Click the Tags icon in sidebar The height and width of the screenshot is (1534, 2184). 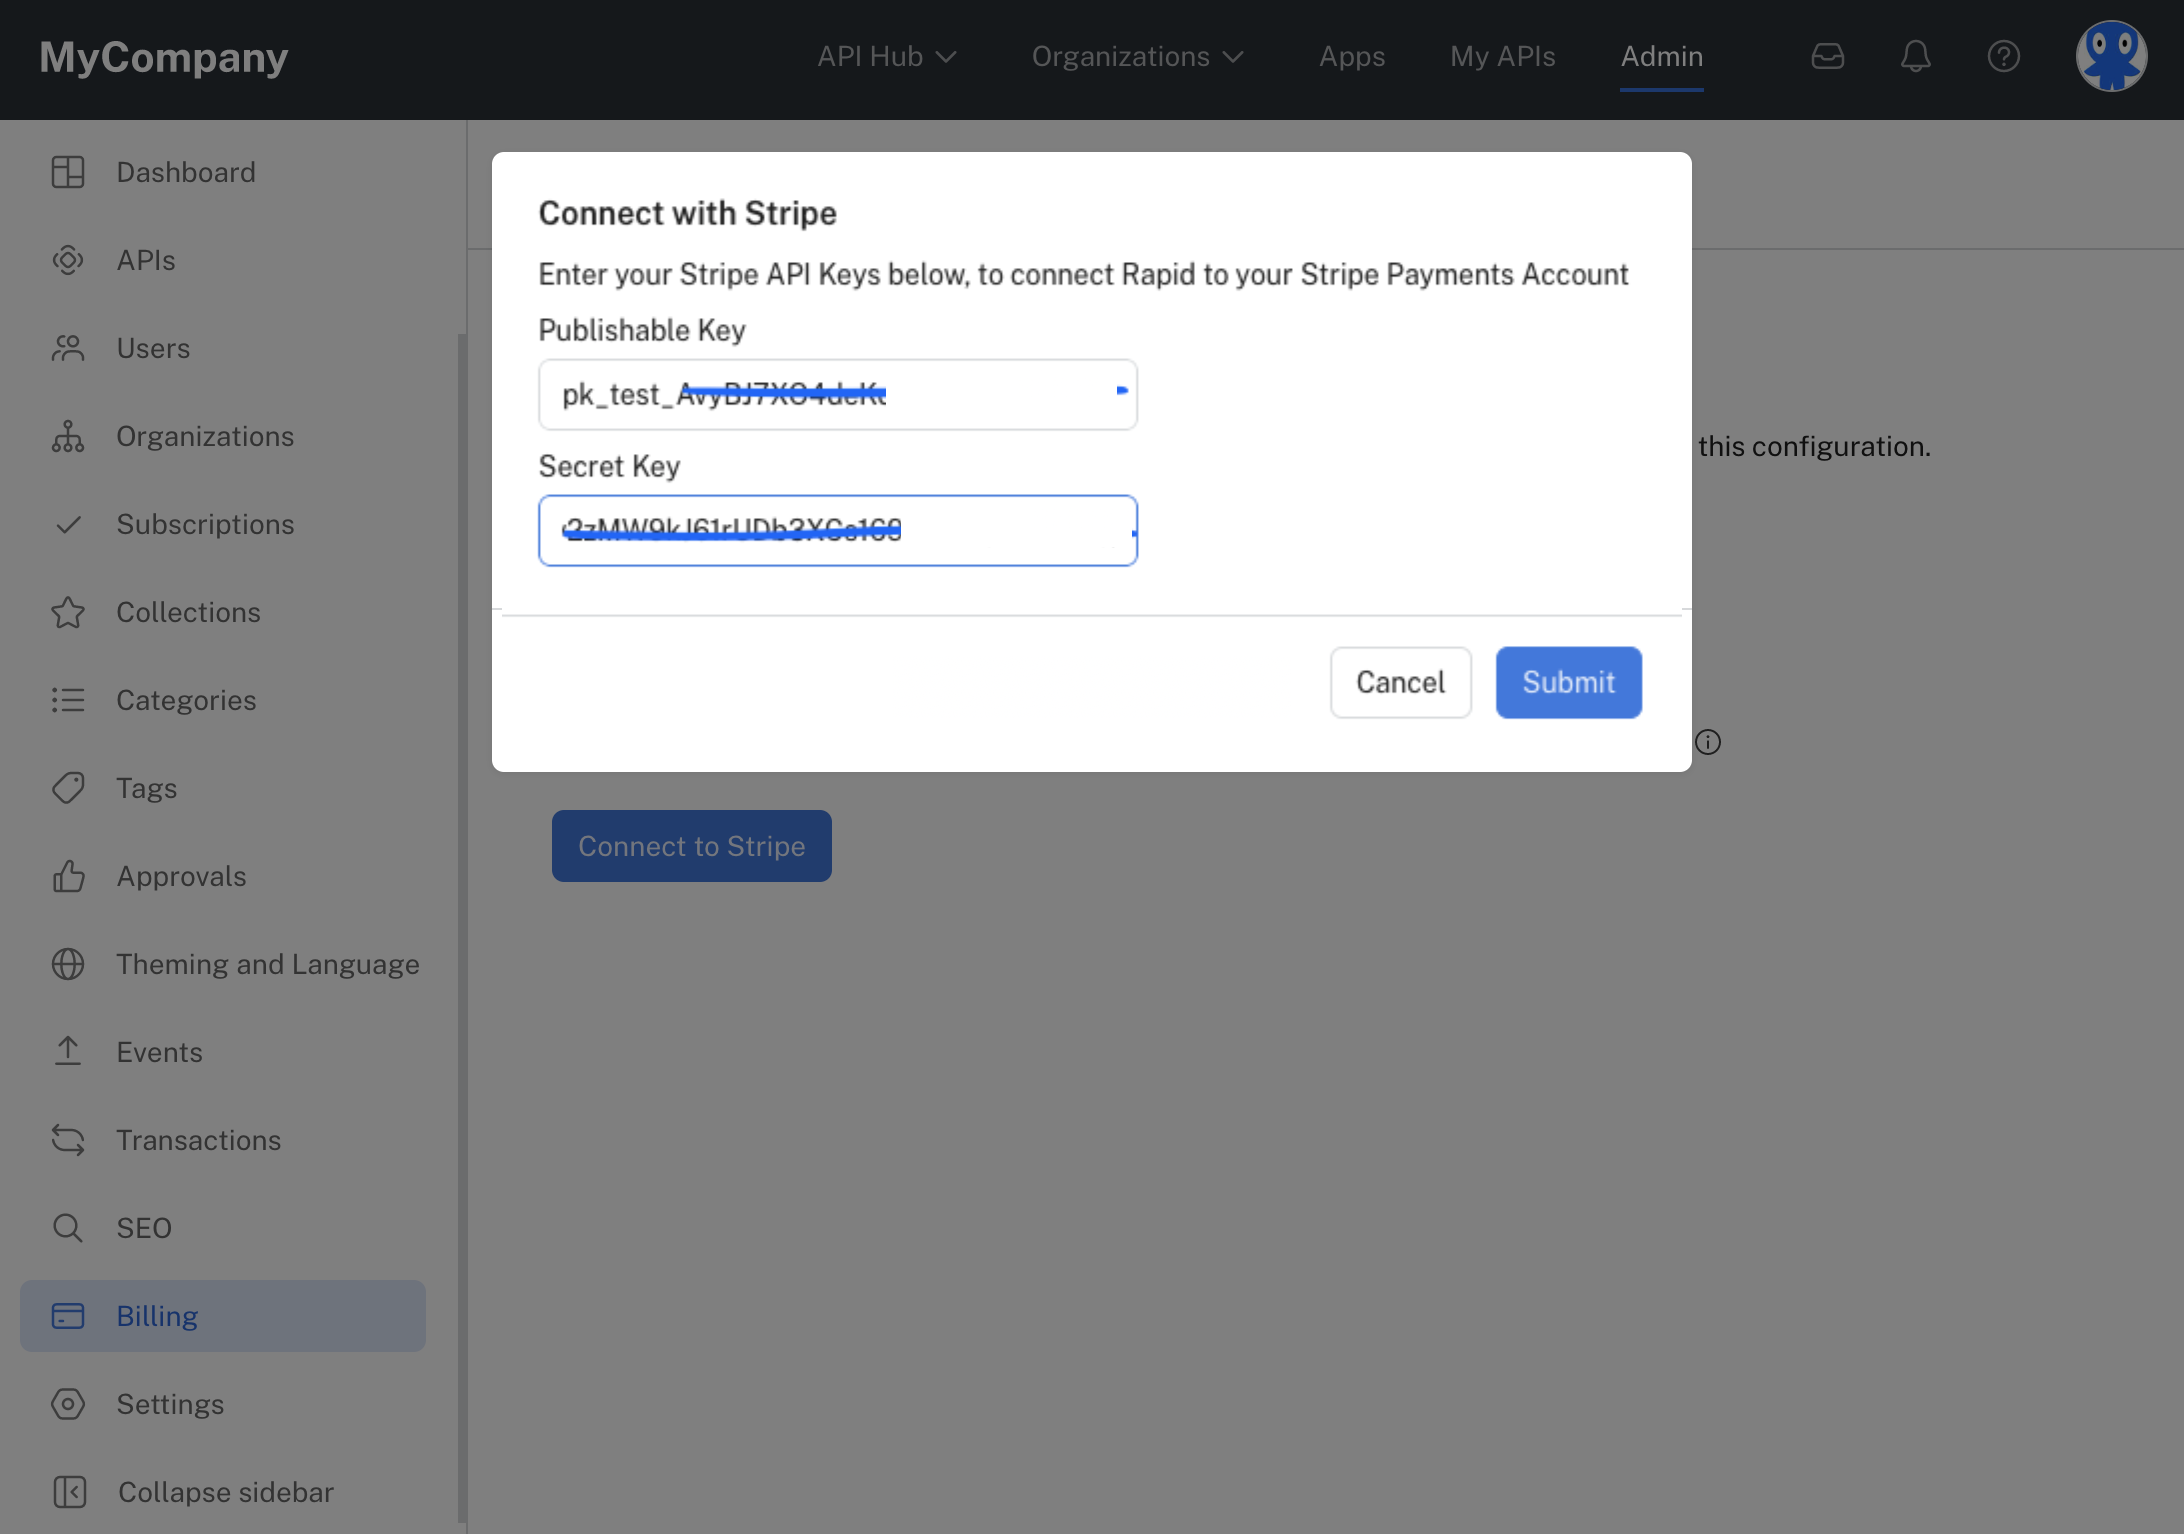coord(68,788)
